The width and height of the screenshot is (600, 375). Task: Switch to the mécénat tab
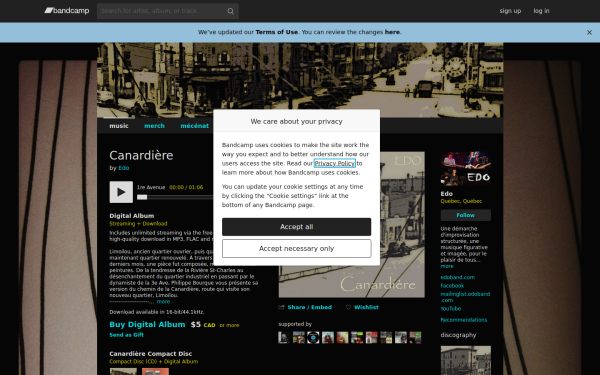pyautogui.click(x=194, y=126)
